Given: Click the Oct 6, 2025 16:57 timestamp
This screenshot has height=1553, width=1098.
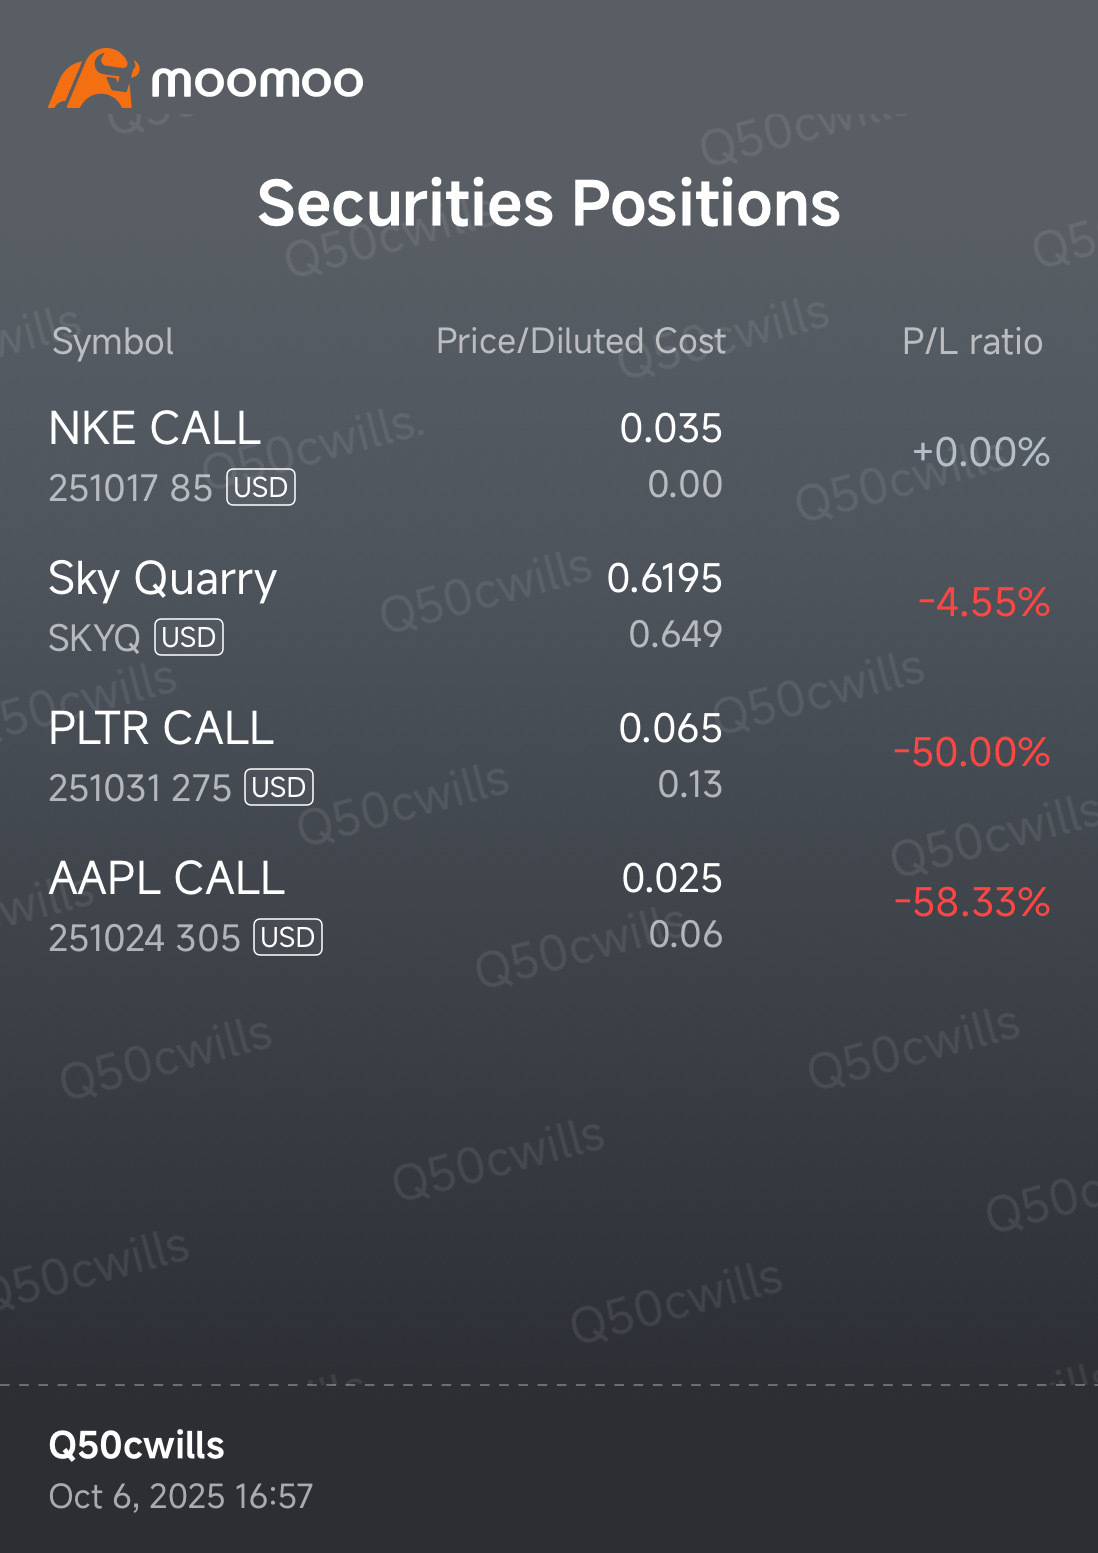Looking at the screenshot, I should pos(181,1496).
